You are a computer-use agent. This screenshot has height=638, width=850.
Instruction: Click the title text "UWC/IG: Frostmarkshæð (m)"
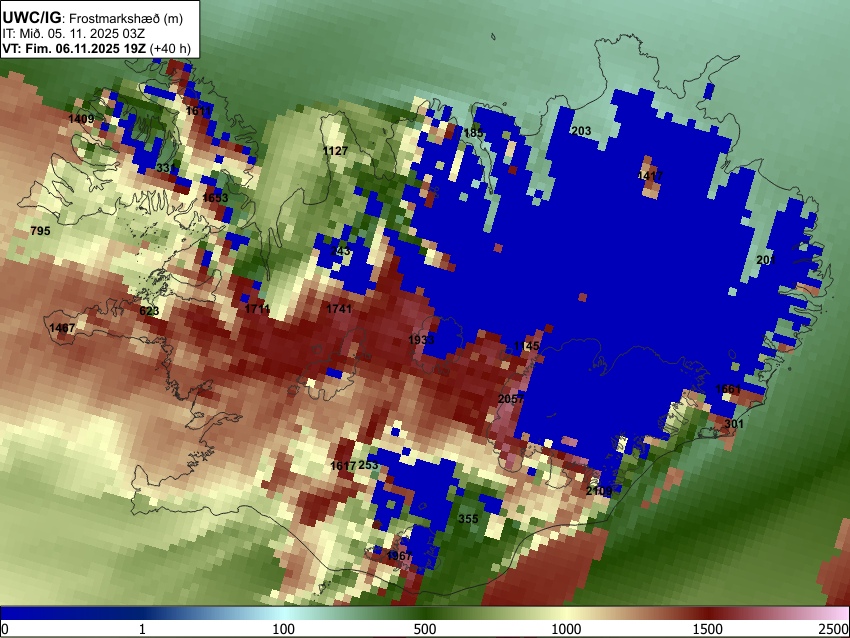(93, 18)
